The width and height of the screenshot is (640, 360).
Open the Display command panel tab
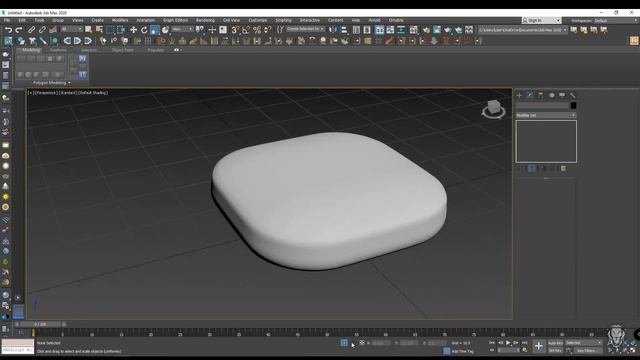coord(562,95)
